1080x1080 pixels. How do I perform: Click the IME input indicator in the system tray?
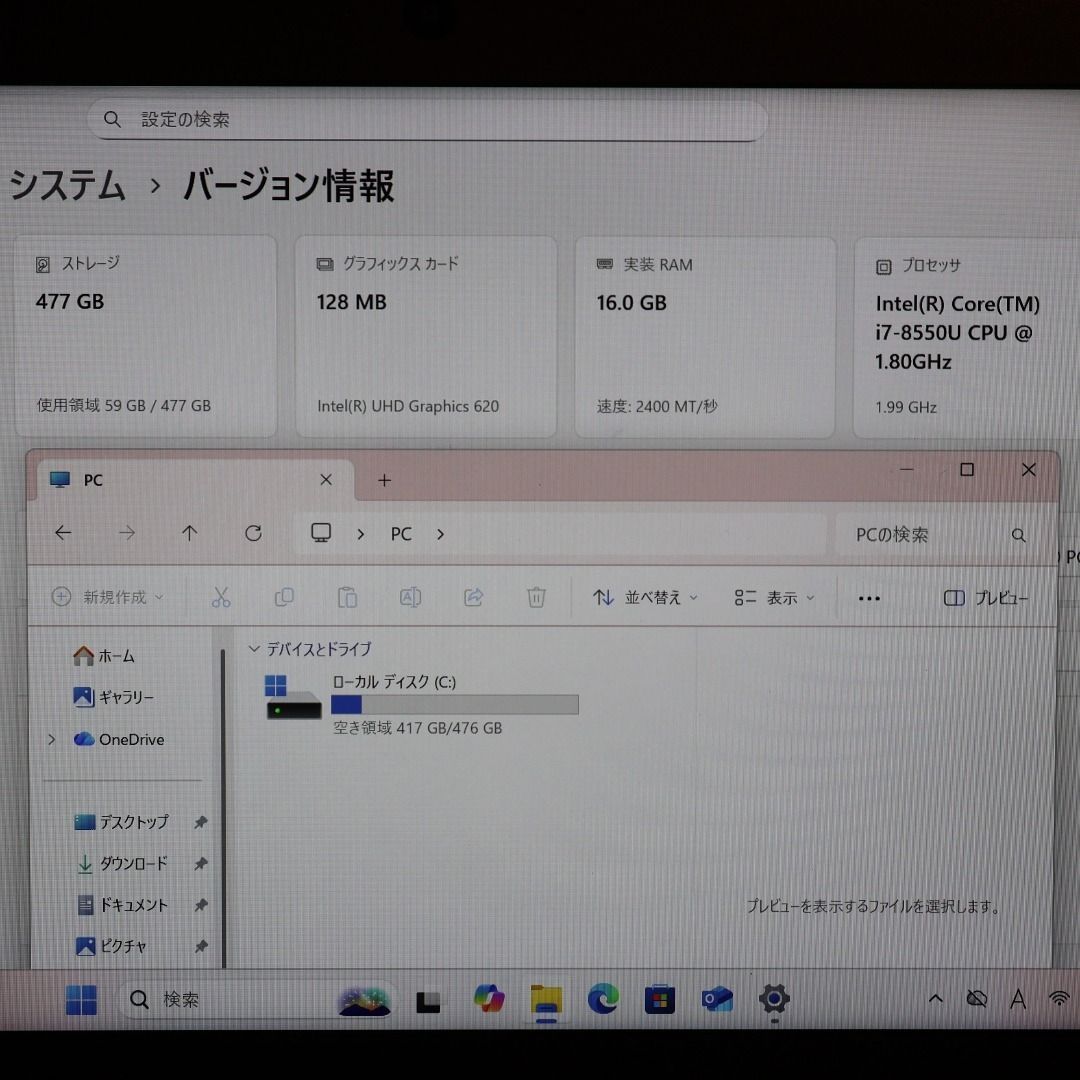point(1018,998)
